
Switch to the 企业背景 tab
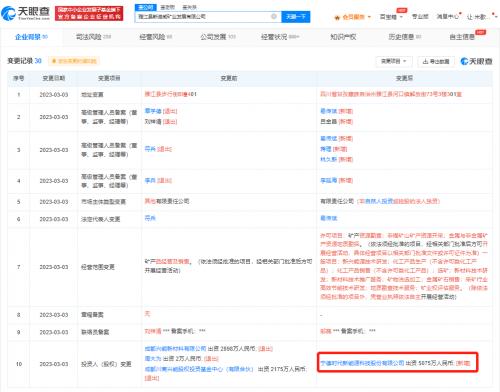pos(31,37)
